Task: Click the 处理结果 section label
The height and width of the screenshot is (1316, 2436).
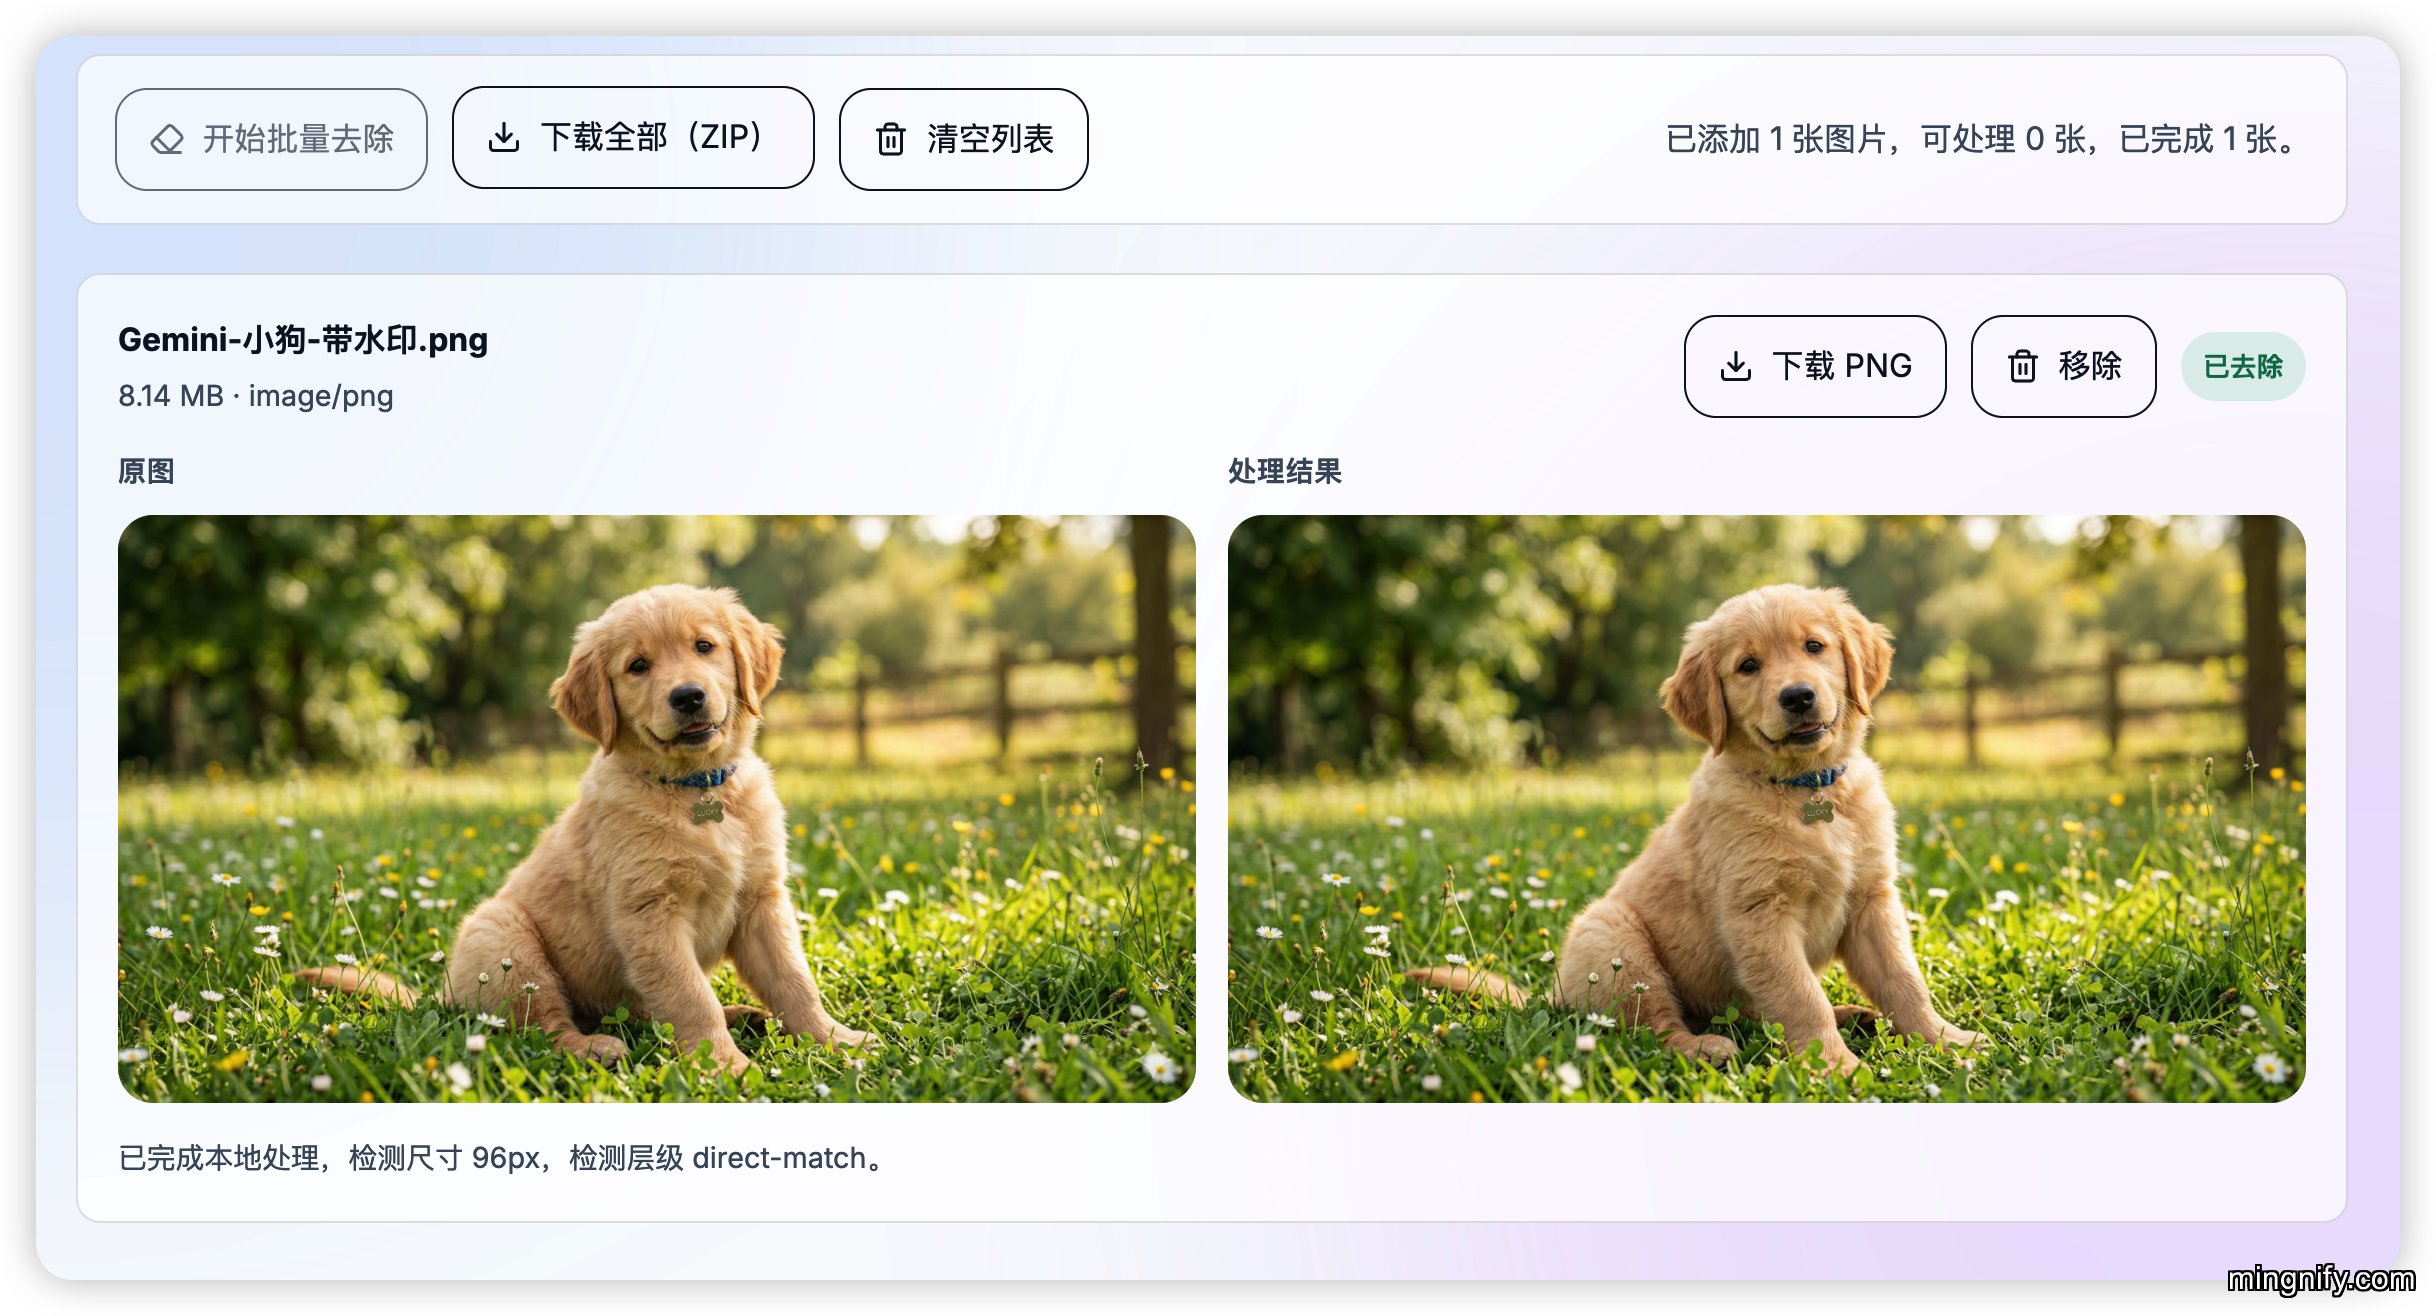Action: click(1284, 471)
